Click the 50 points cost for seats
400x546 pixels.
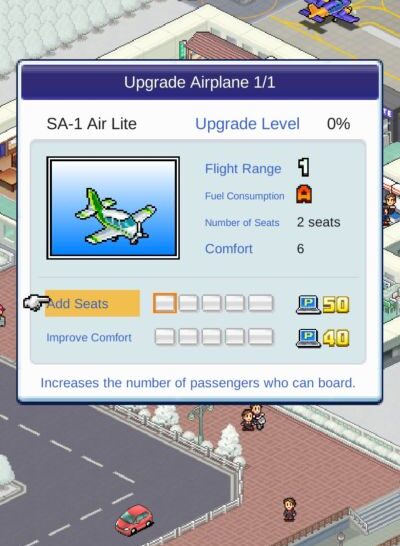pos(336,305)
